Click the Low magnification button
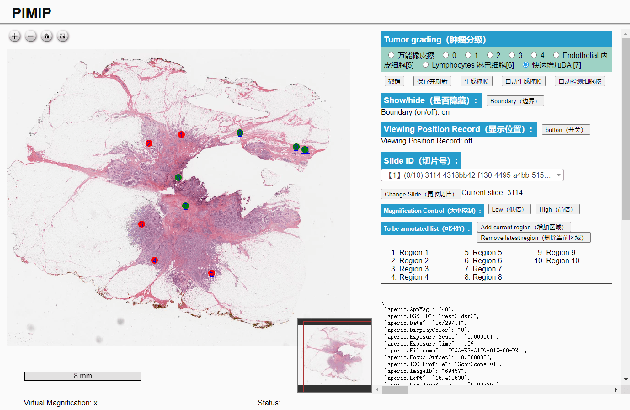This screenshot has height=410, width=630. point(508,210)
